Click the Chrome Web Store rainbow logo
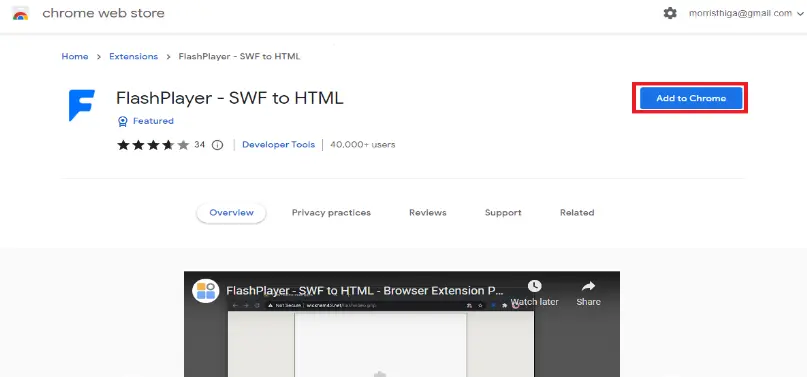The image size is (807, 377). click(x=21, y=14)
